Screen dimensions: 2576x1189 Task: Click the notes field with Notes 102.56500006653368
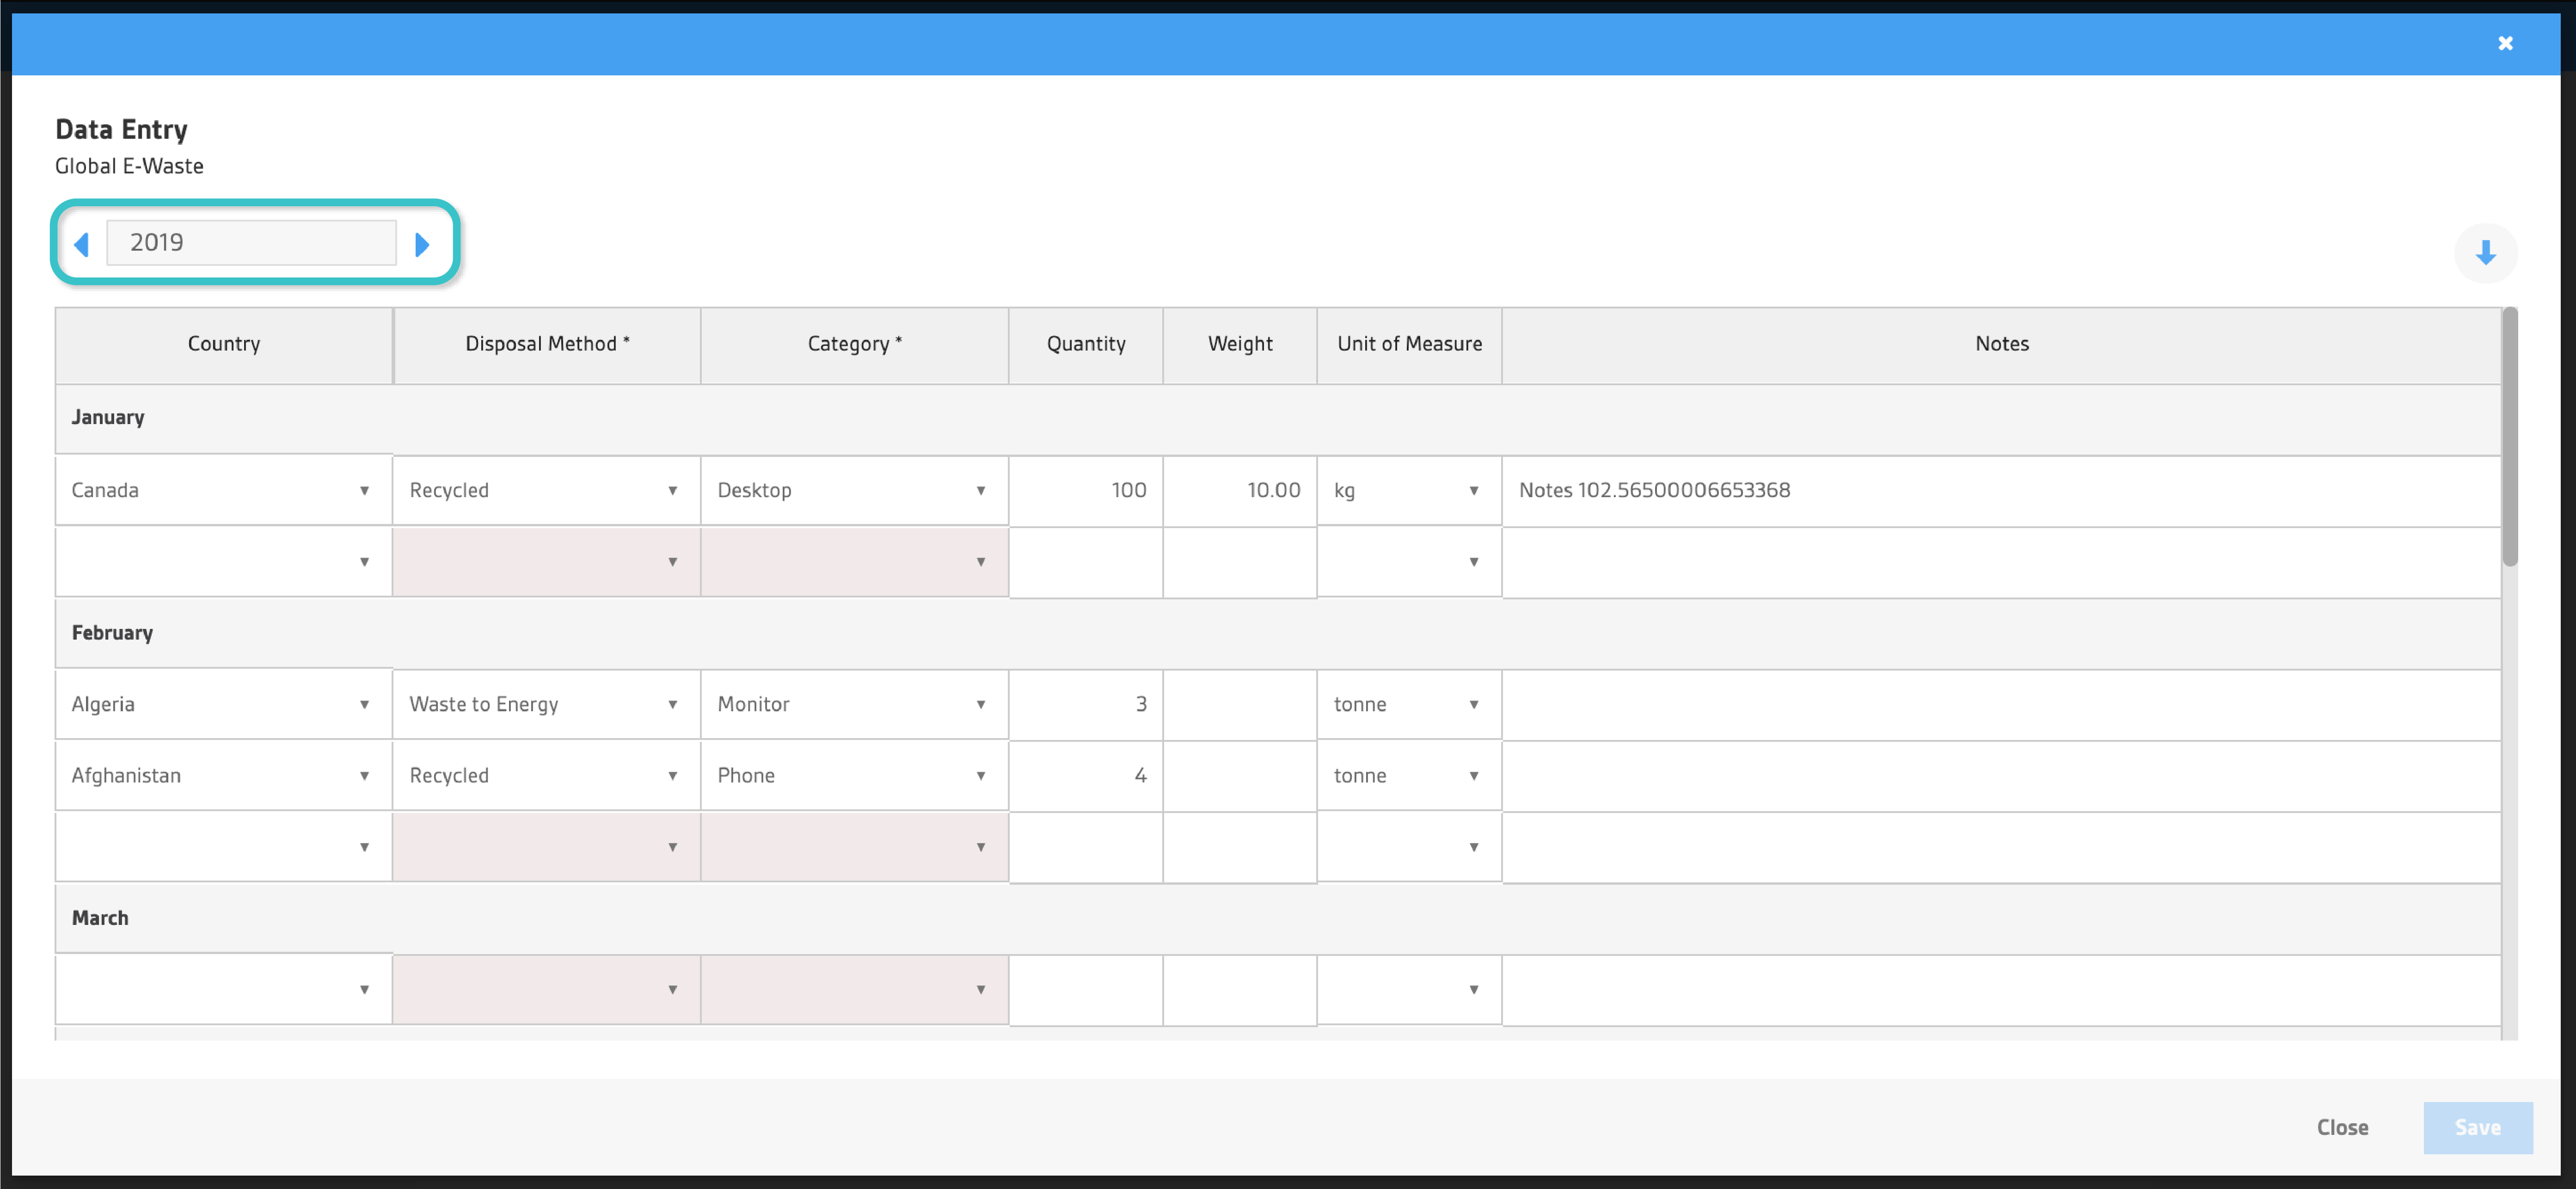pos(2001,490)
